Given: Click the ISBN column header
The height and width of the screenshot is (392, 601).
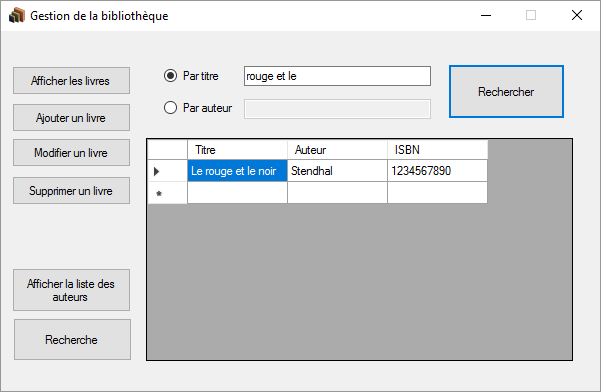Looking at the screenshot, I should click(x=437, y=150).
